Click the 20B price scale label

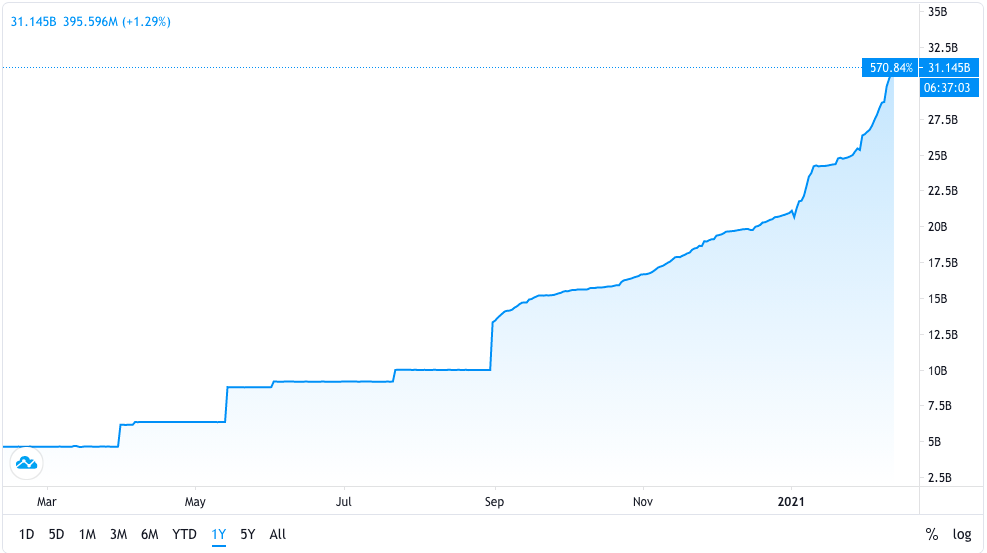[x=937, y=226]
